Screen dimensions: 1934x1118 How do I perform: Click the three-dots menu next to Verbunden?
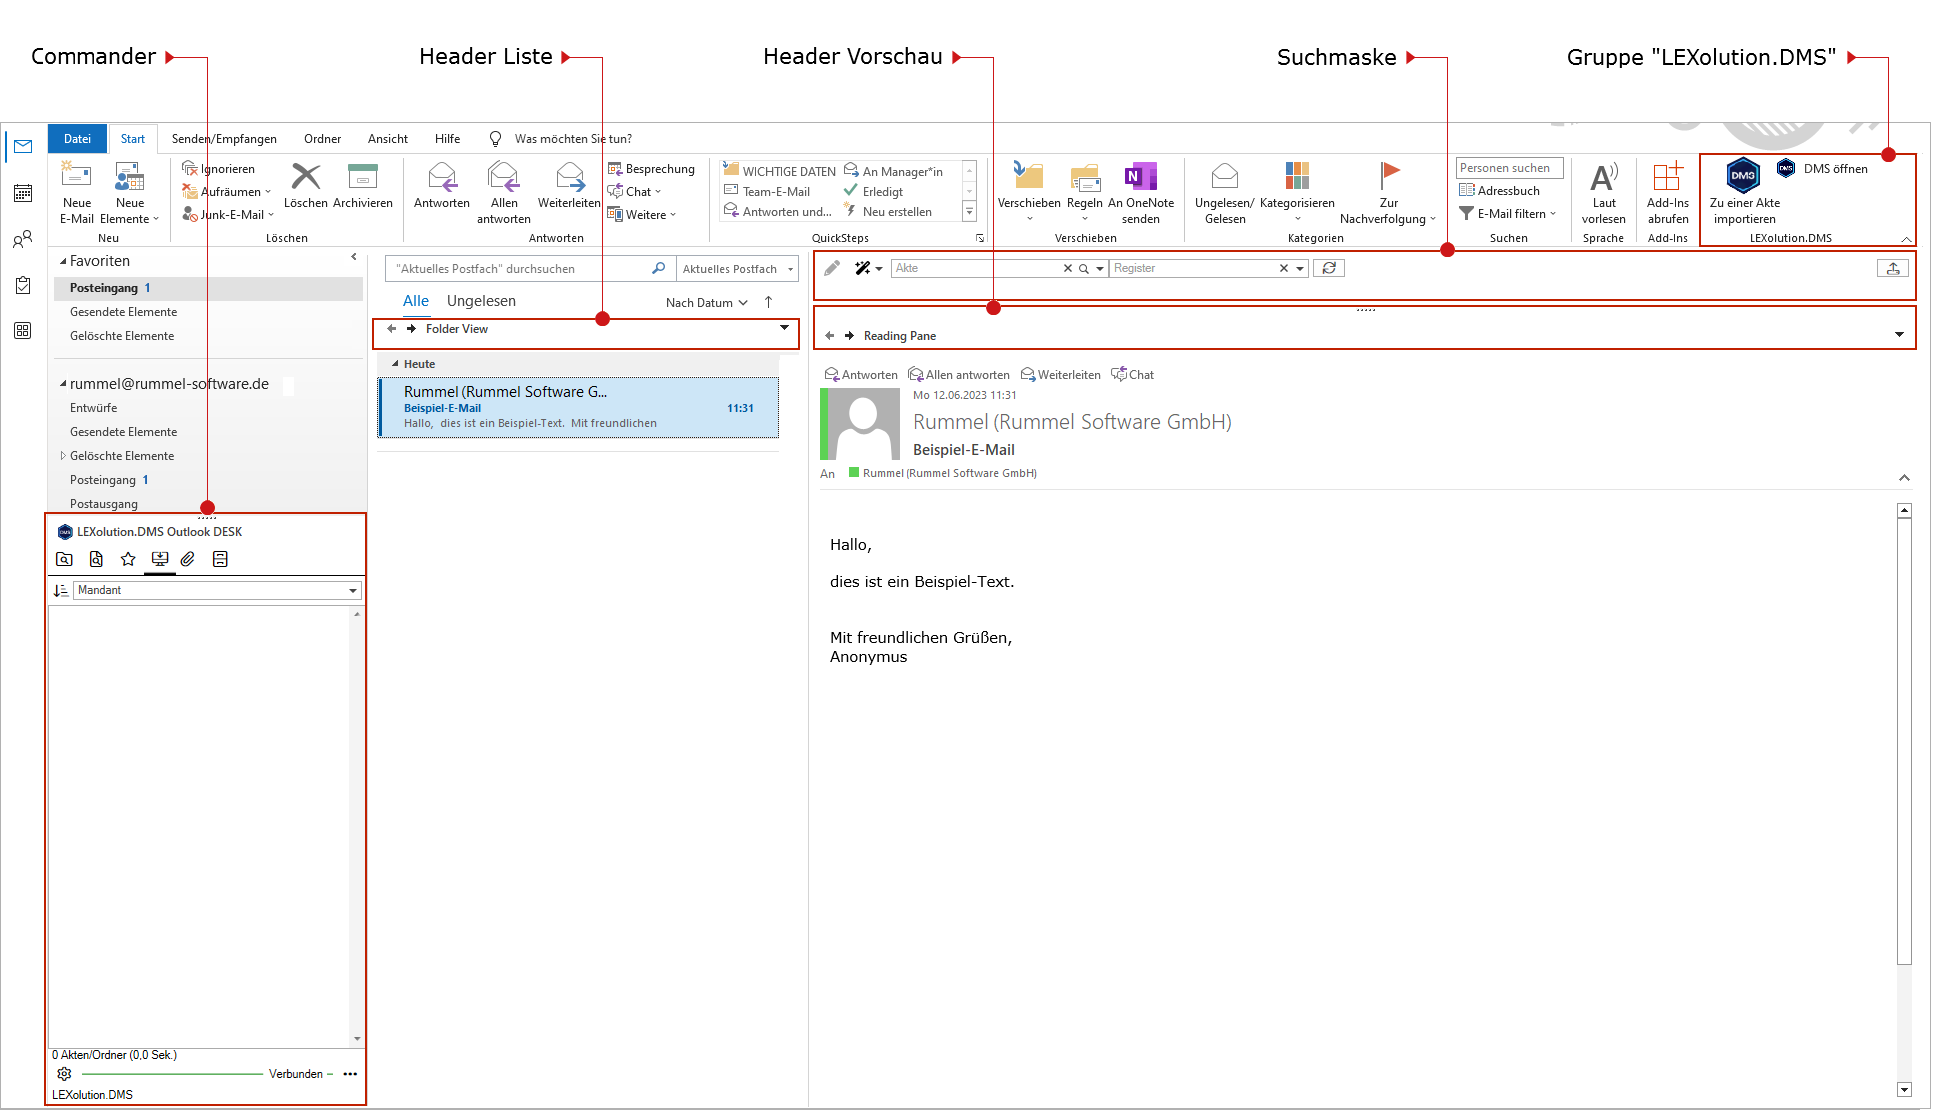coord(350,1074)
